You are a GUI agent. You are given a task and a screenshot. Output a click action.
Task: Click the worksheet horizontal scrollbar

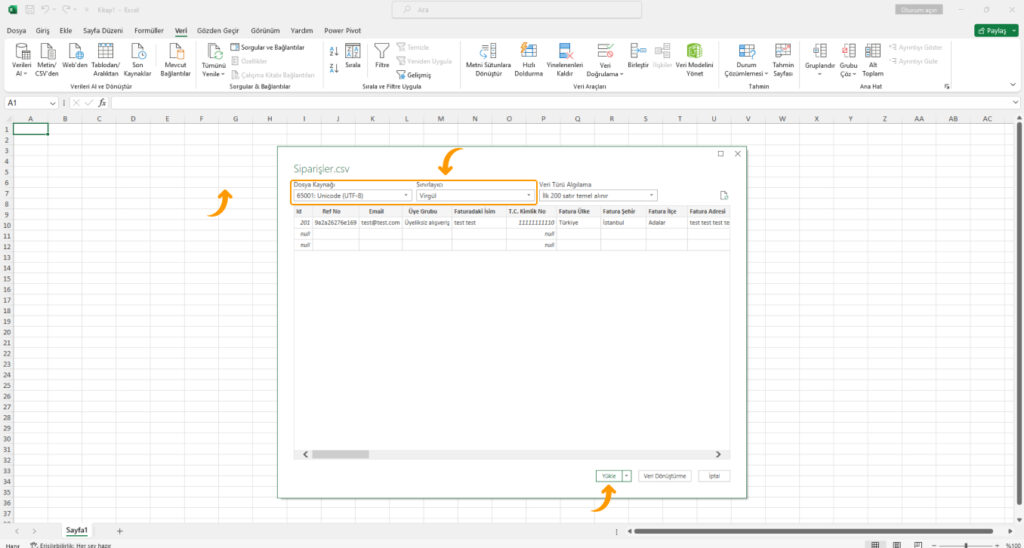813,531
